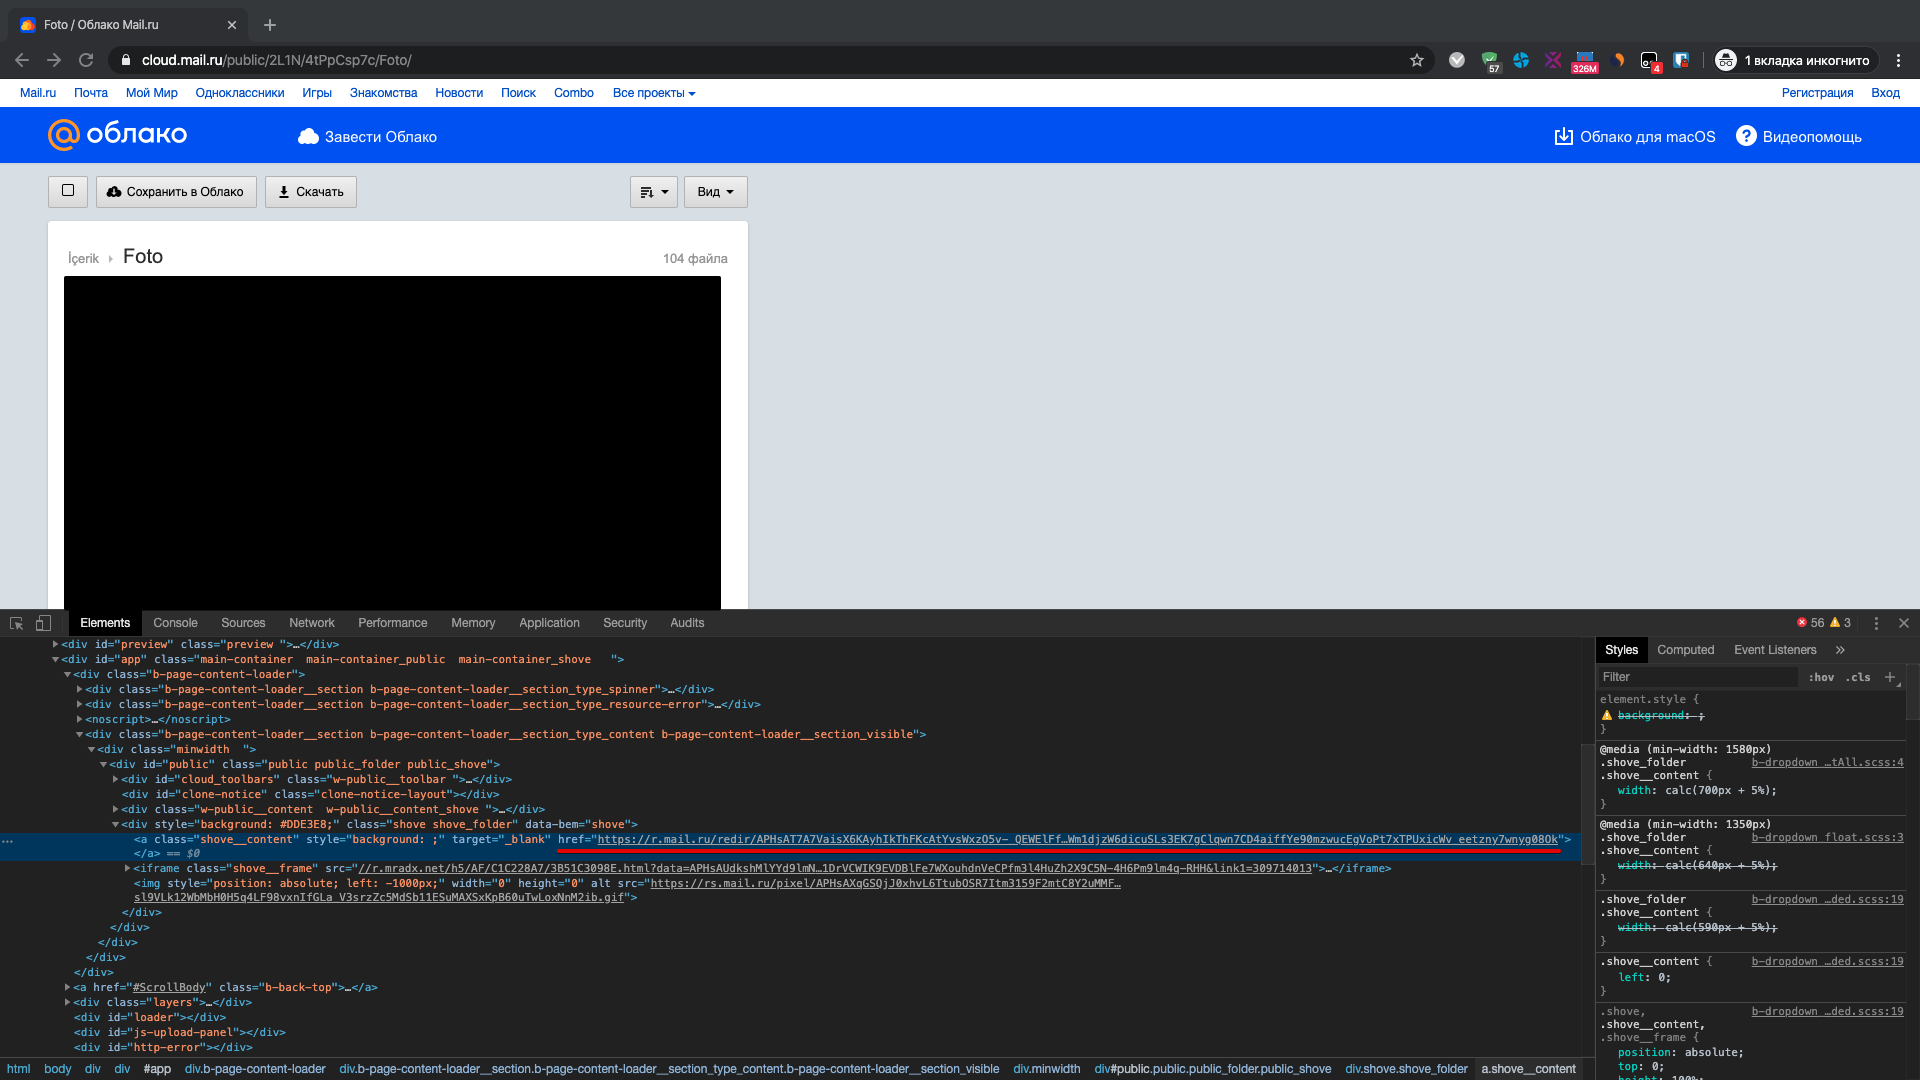Screen dimensions: 1920x1080
Task: Open the DevTools customization menu (vertical dots)
Action: coord(1876,623)
